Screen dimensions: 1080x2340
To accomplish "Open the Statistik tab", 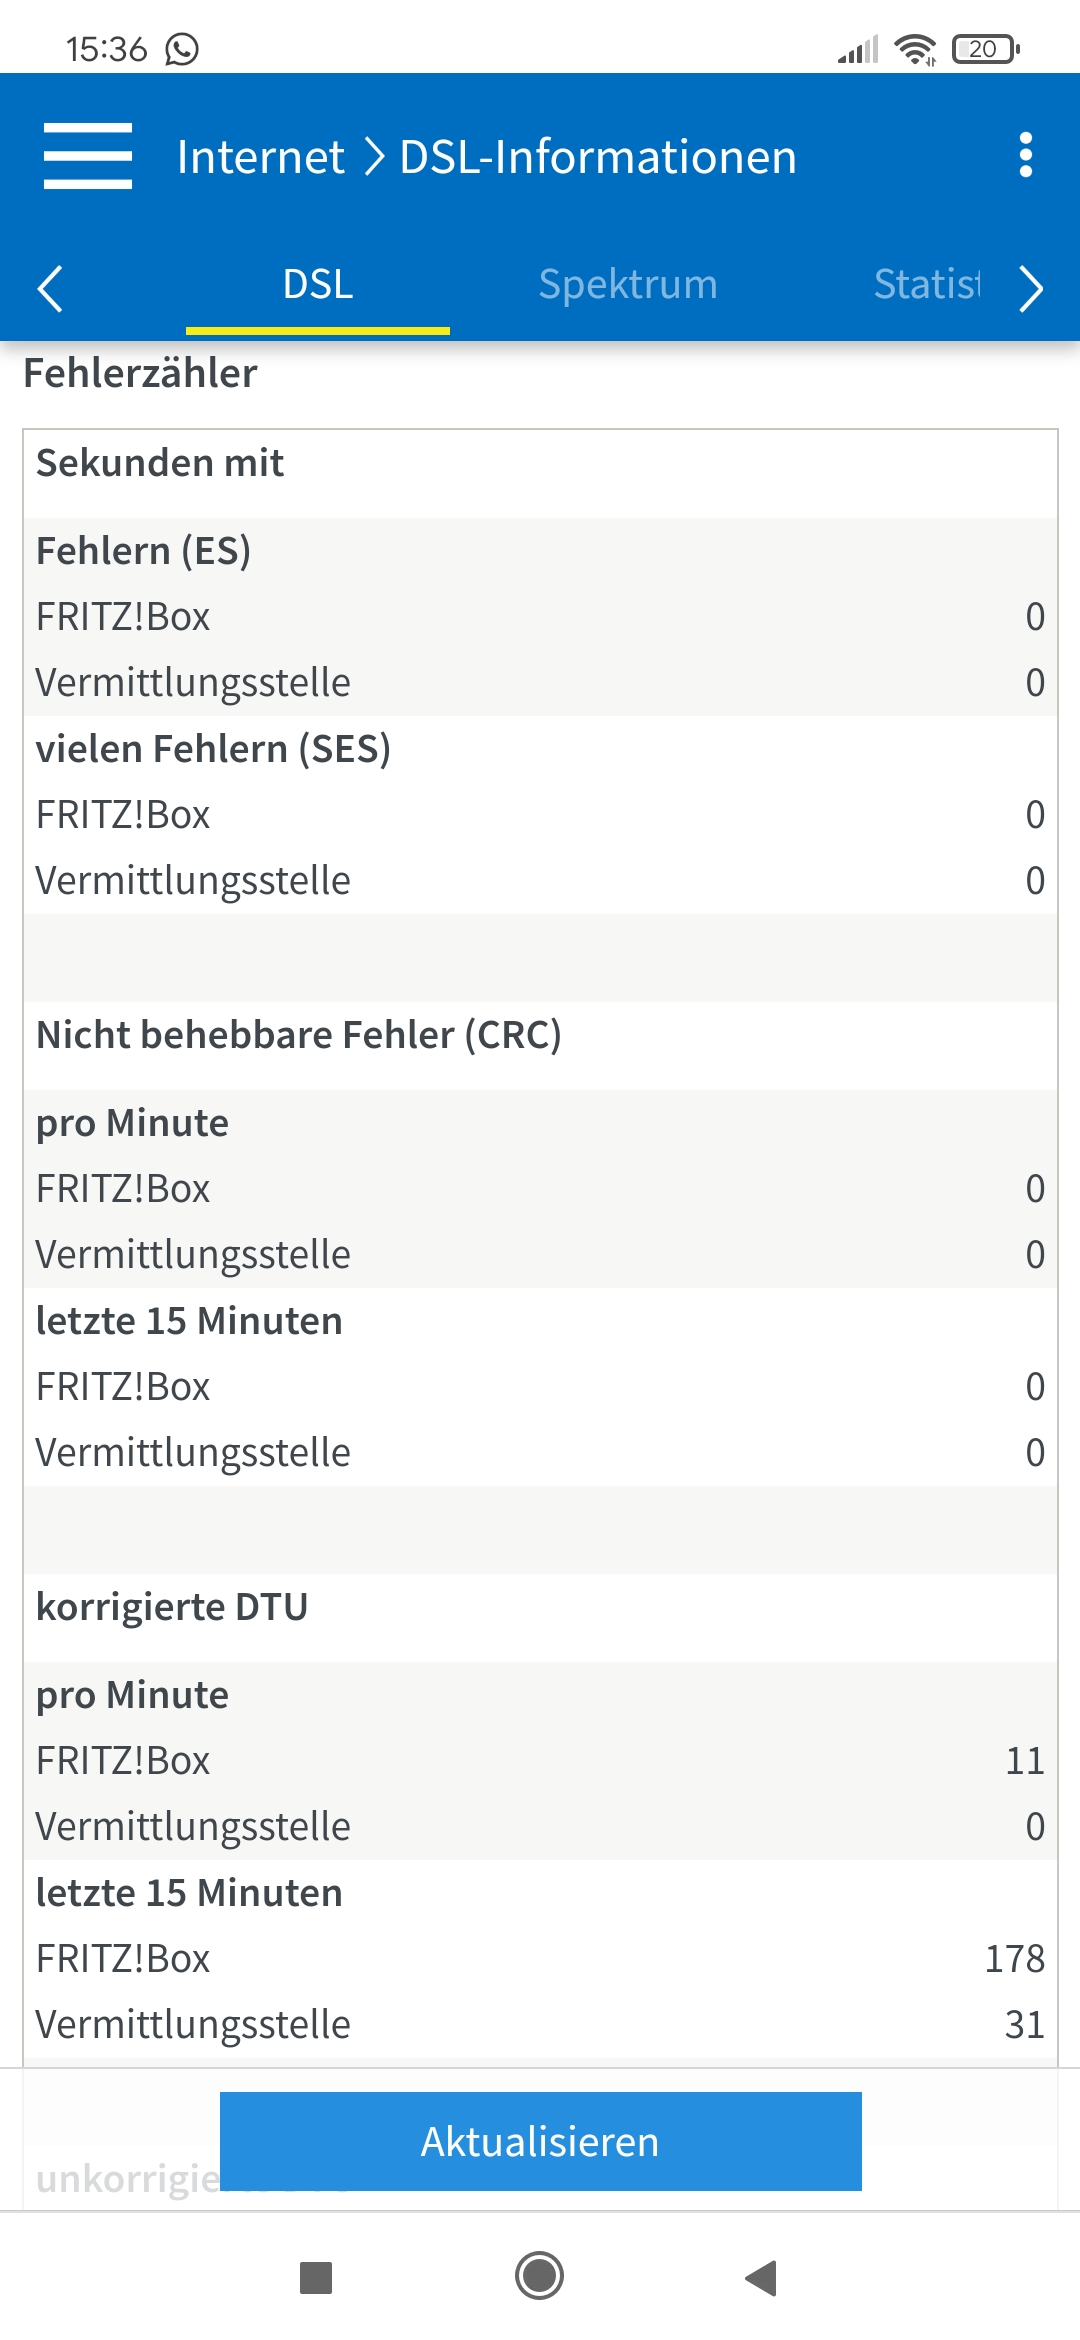I will (x=927, y=285).
